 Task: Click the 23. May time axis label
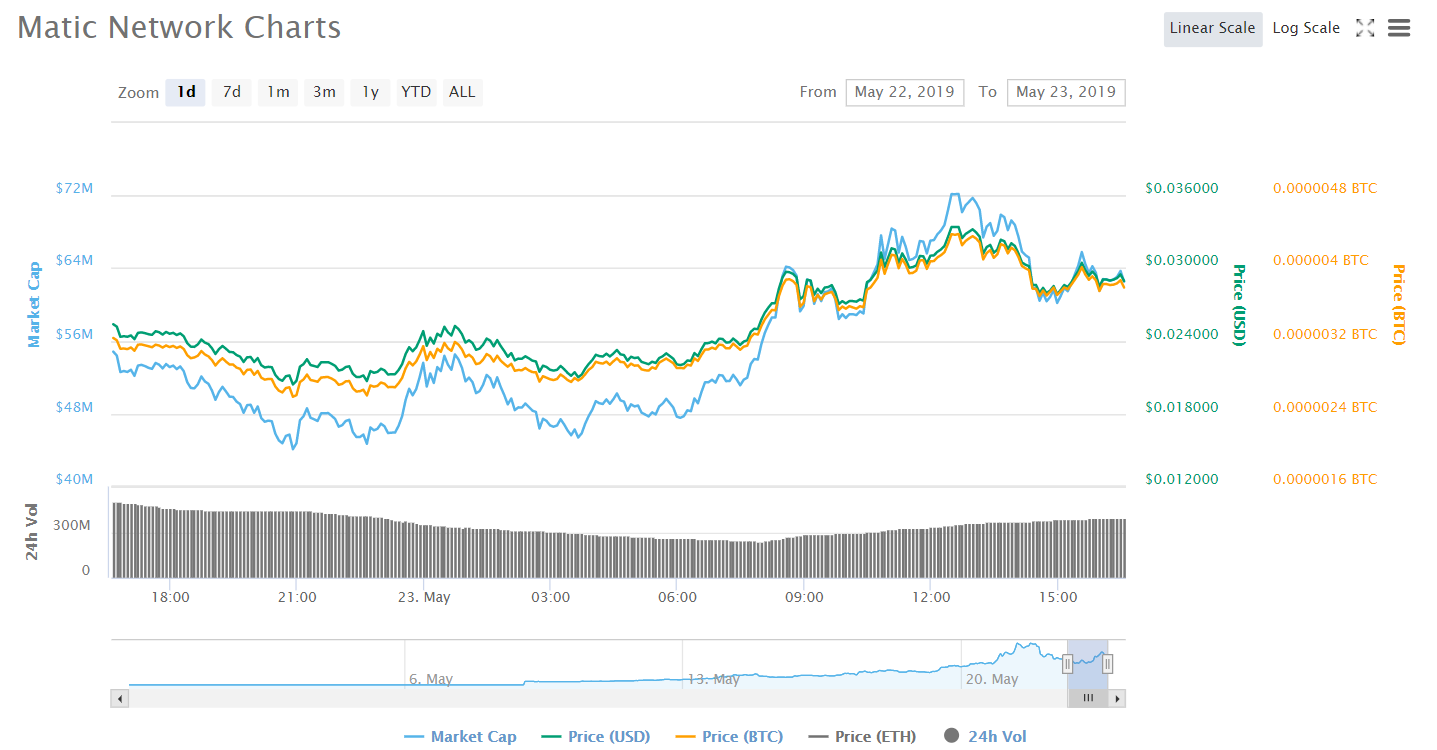(x=423, y=597)
